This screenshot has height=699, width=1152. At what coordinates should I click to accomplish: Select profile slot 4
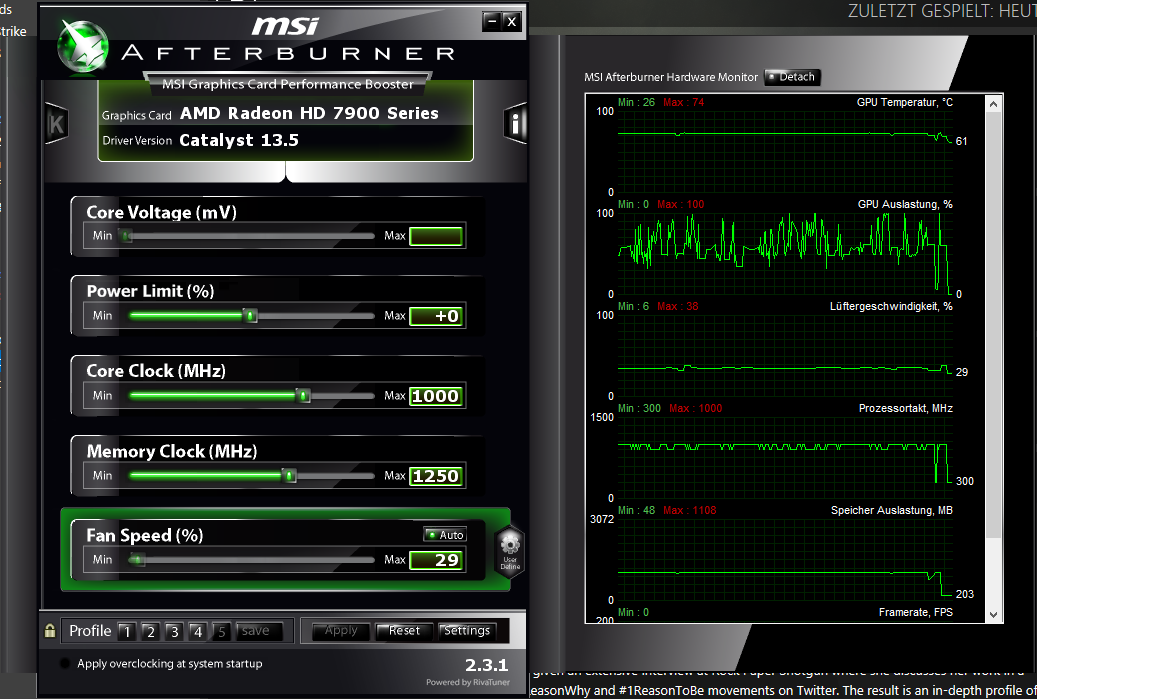197,631
